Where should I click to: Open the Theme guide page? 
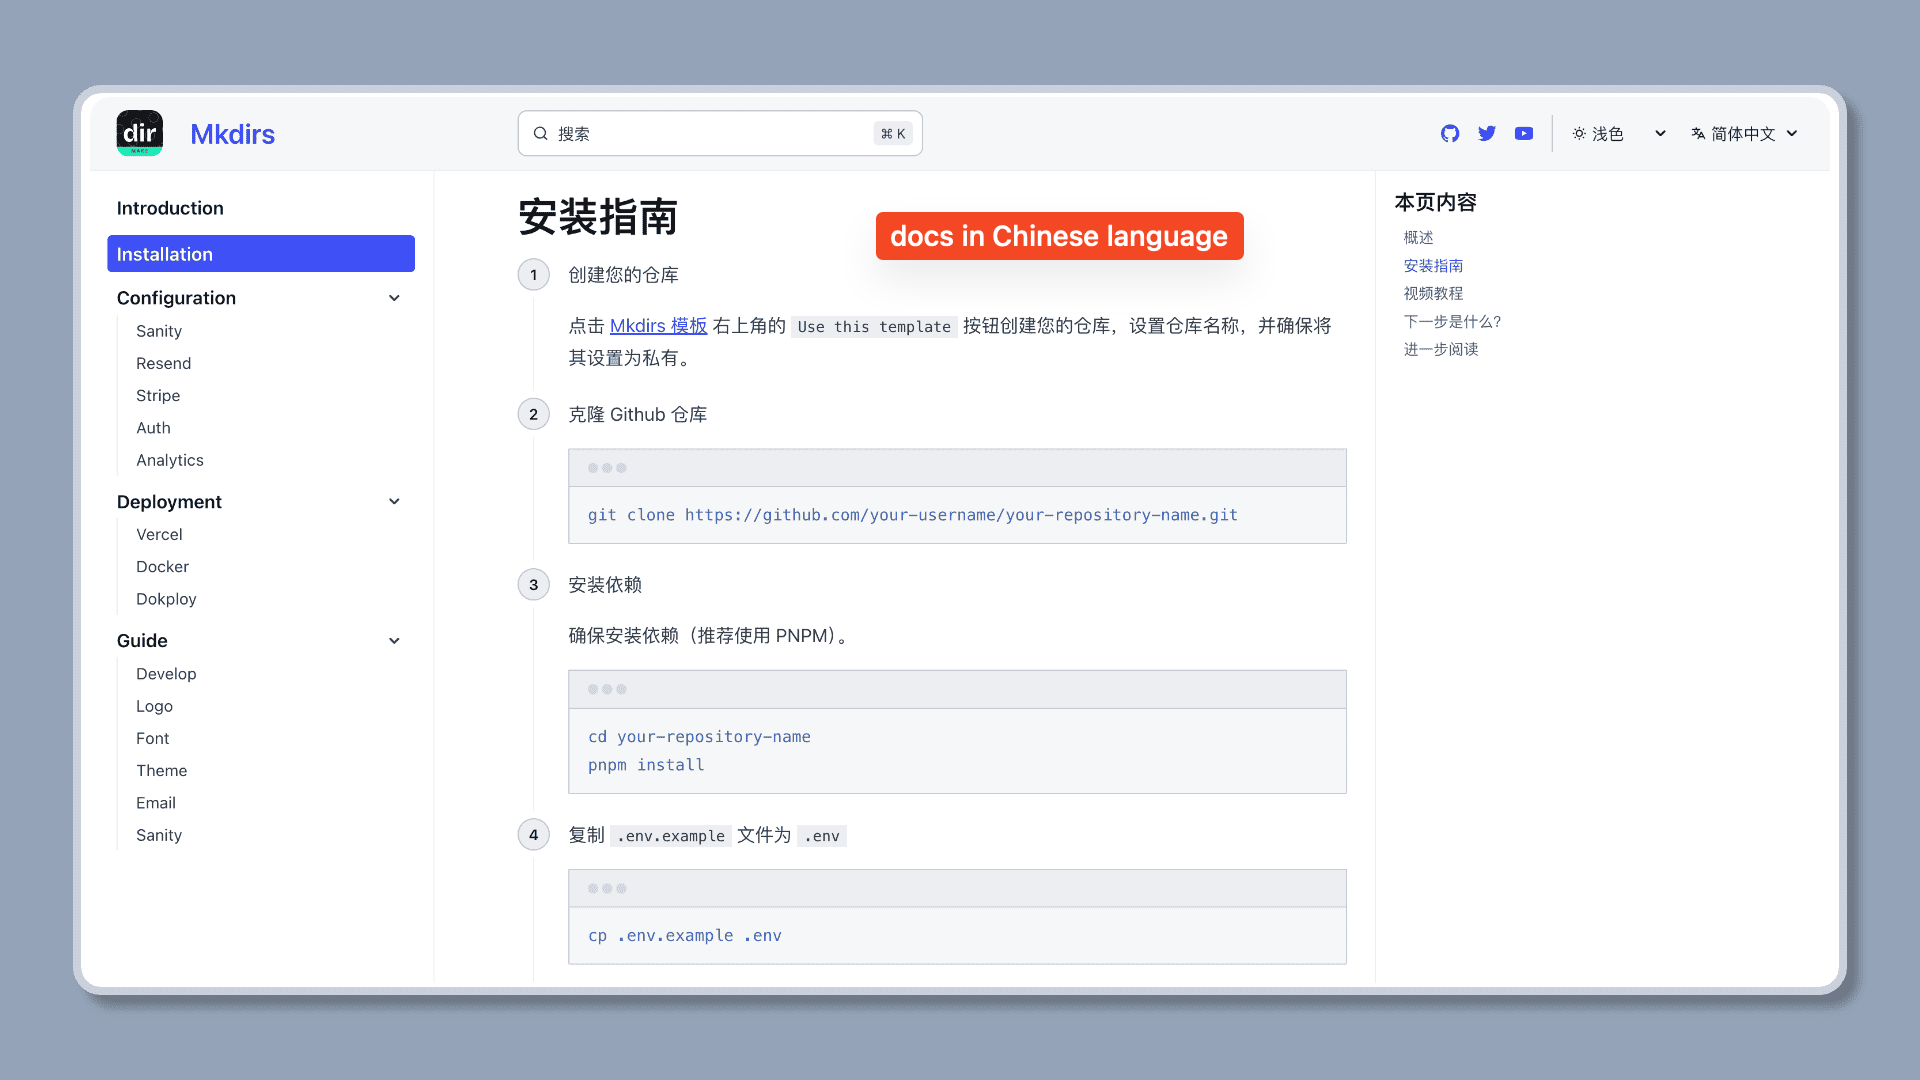pos(161,770)
